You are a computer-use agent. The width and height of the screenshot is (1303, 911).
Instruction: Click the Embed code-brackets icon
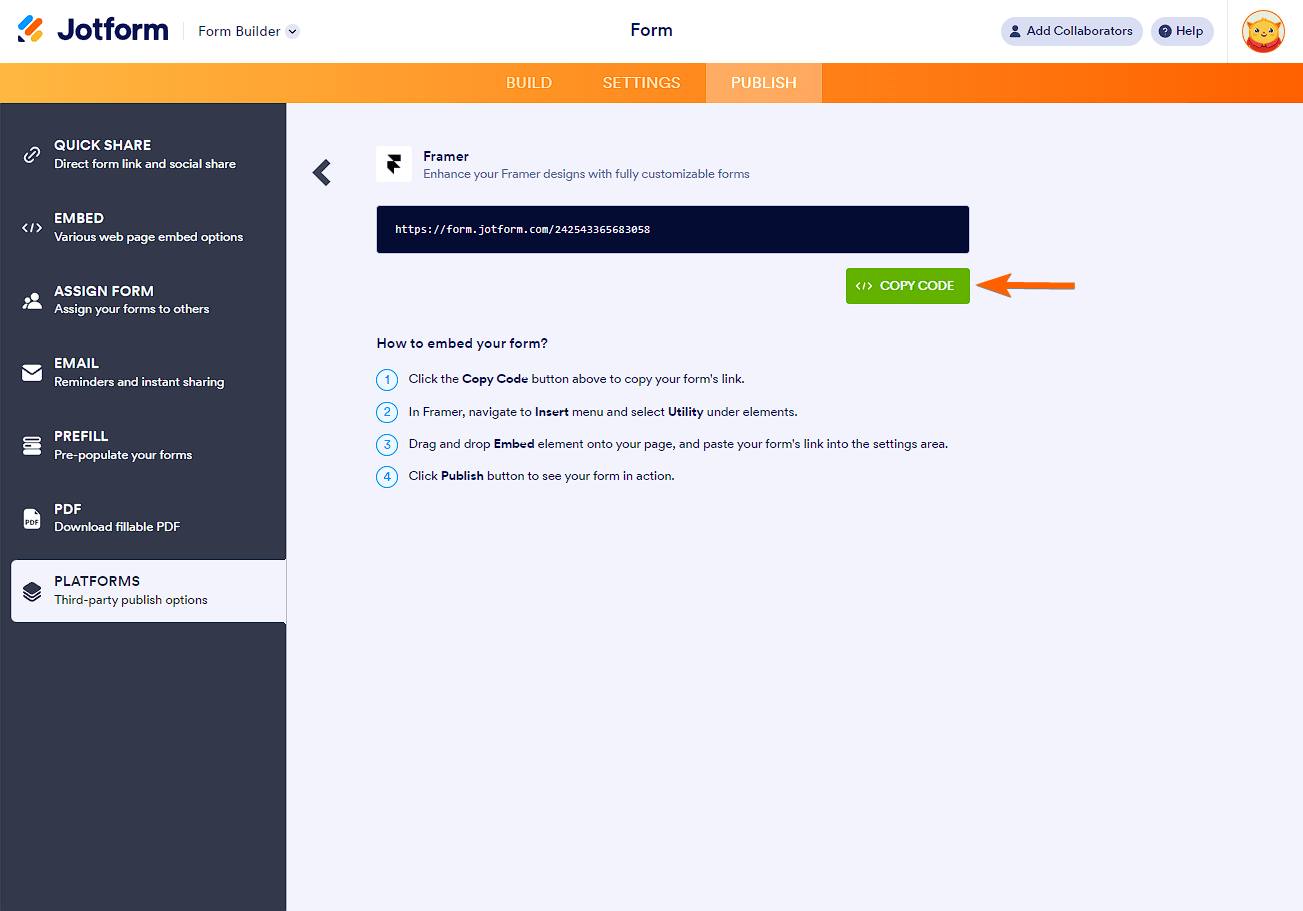pos(32,228)
